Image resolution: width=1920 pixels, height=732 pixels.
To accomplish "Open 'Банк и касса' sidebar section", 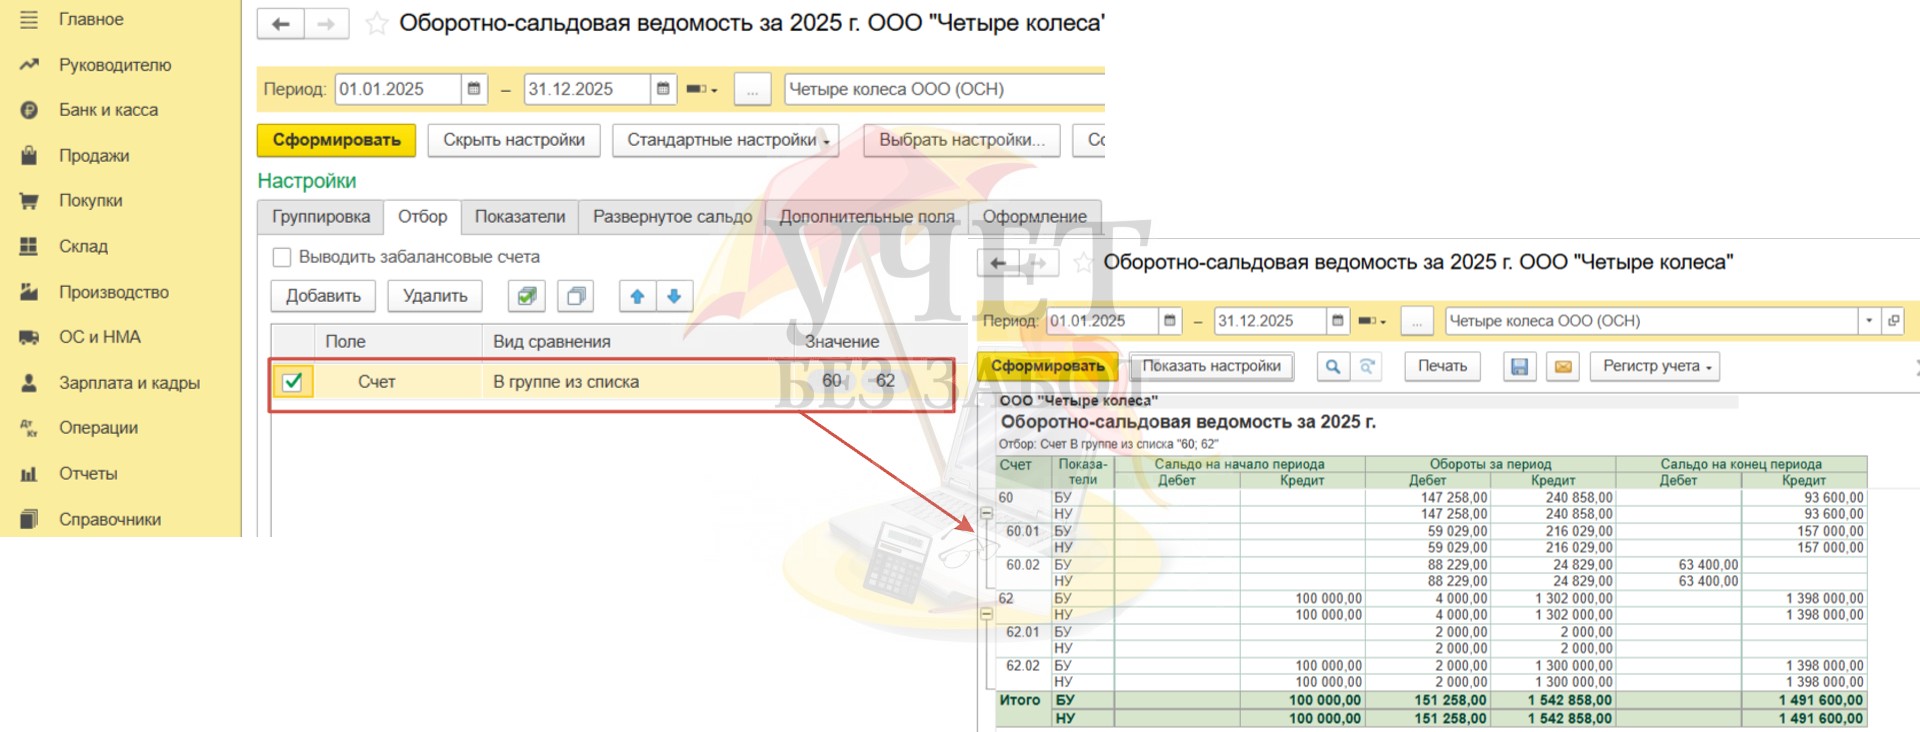I will pos(108,110).
